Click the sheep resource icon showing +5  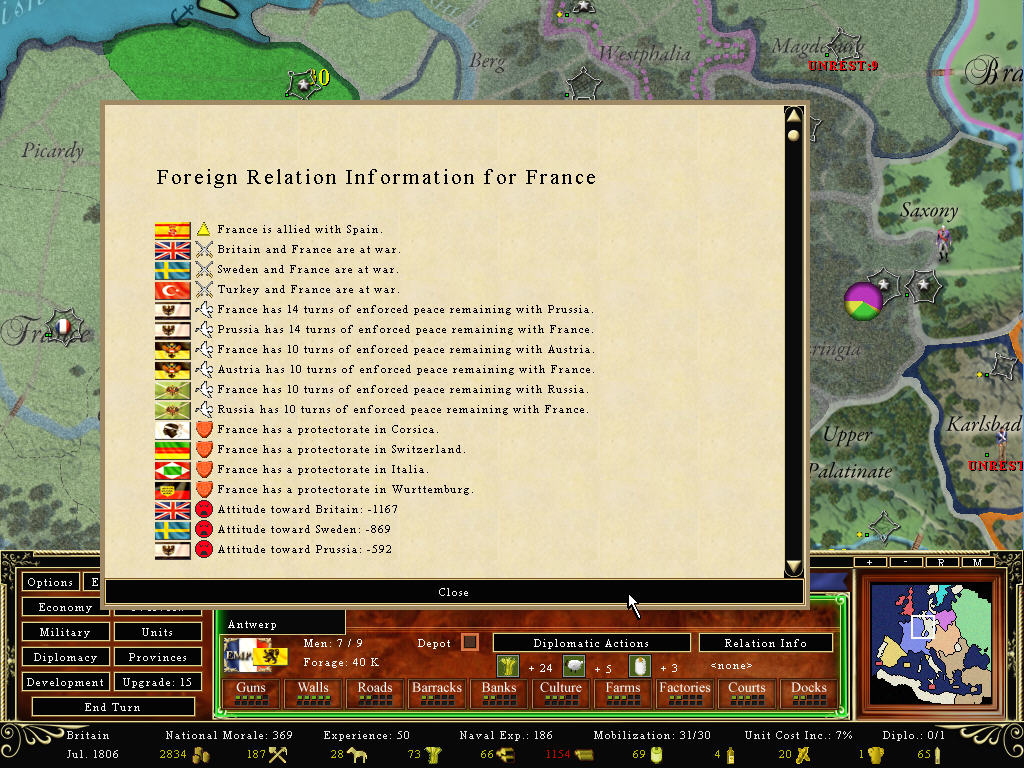click(x=574, y=666)
